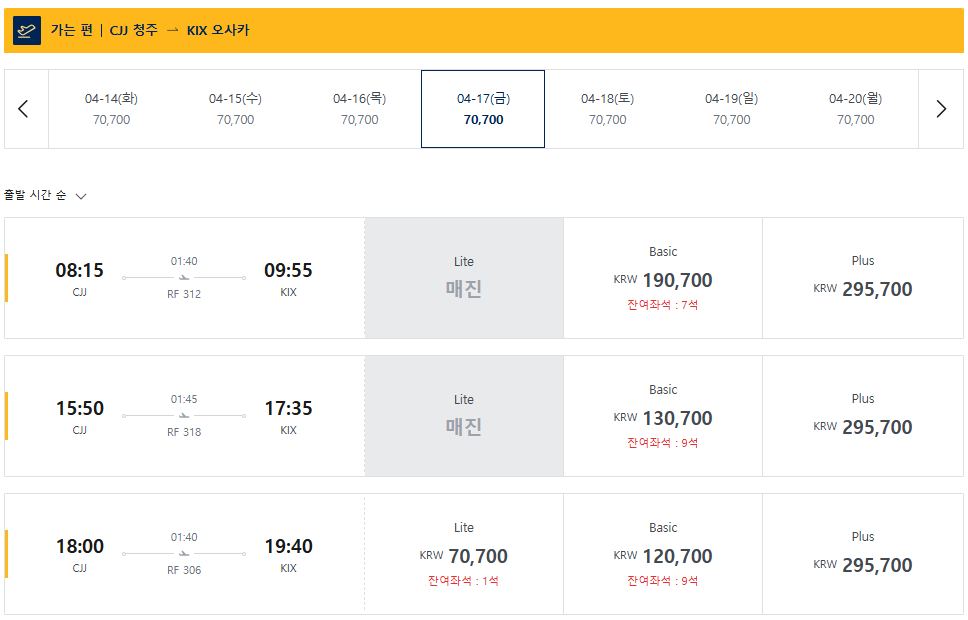Click the departing flight airplane icon
968x620 pixels.
[x=27, y=30]
